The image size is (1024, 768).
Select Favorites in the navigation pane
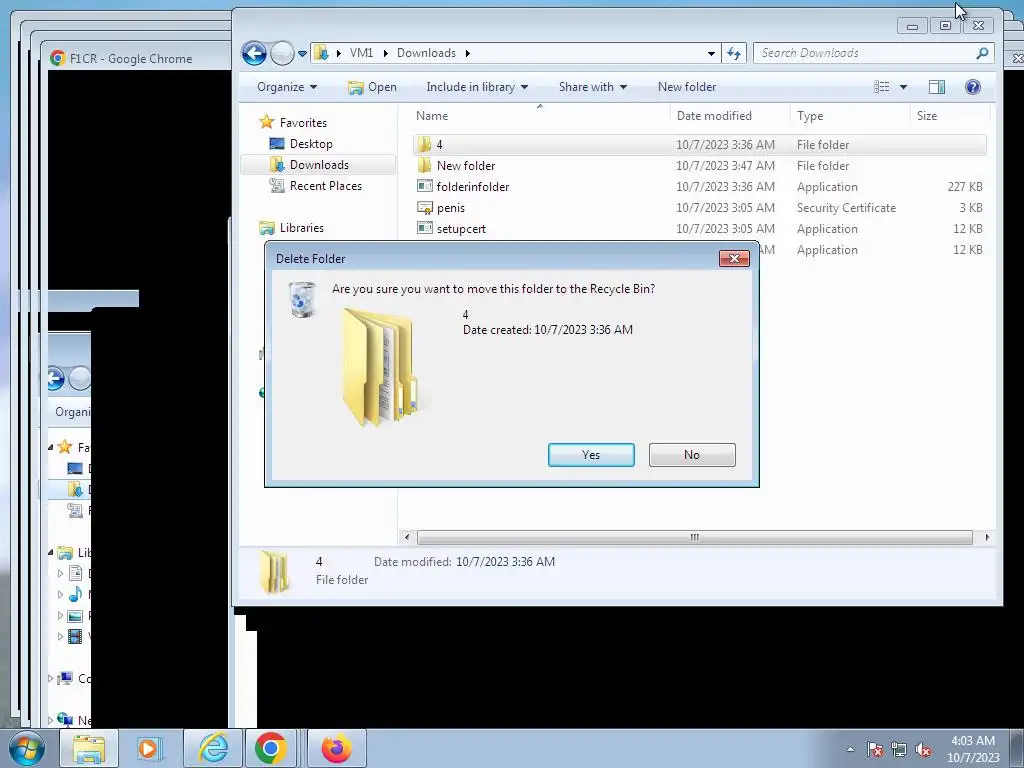(302, 123)
